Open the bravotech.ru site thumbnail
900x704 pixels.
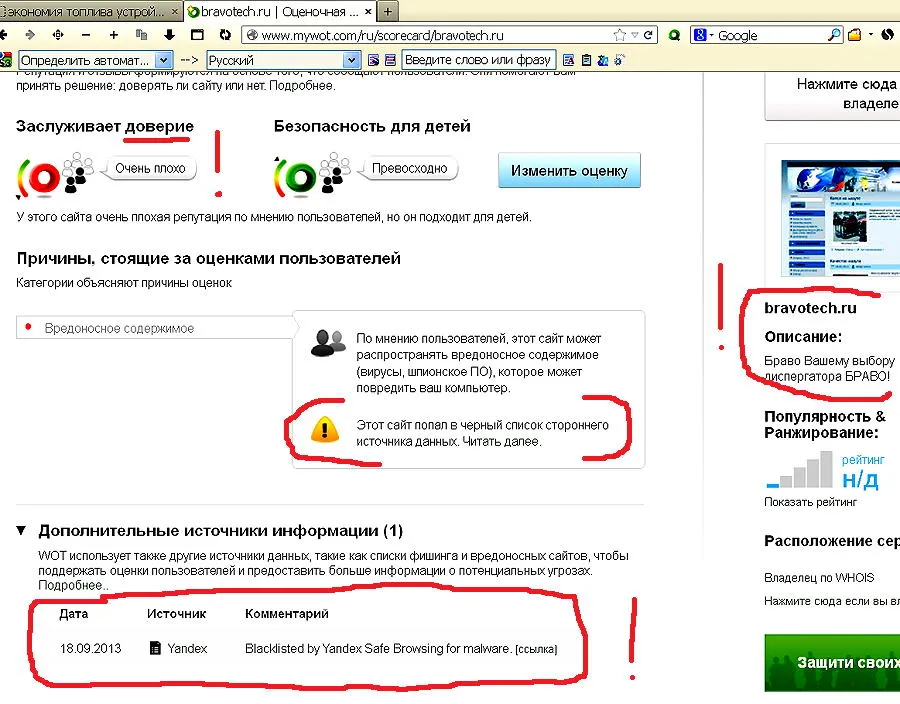(840, 218)
